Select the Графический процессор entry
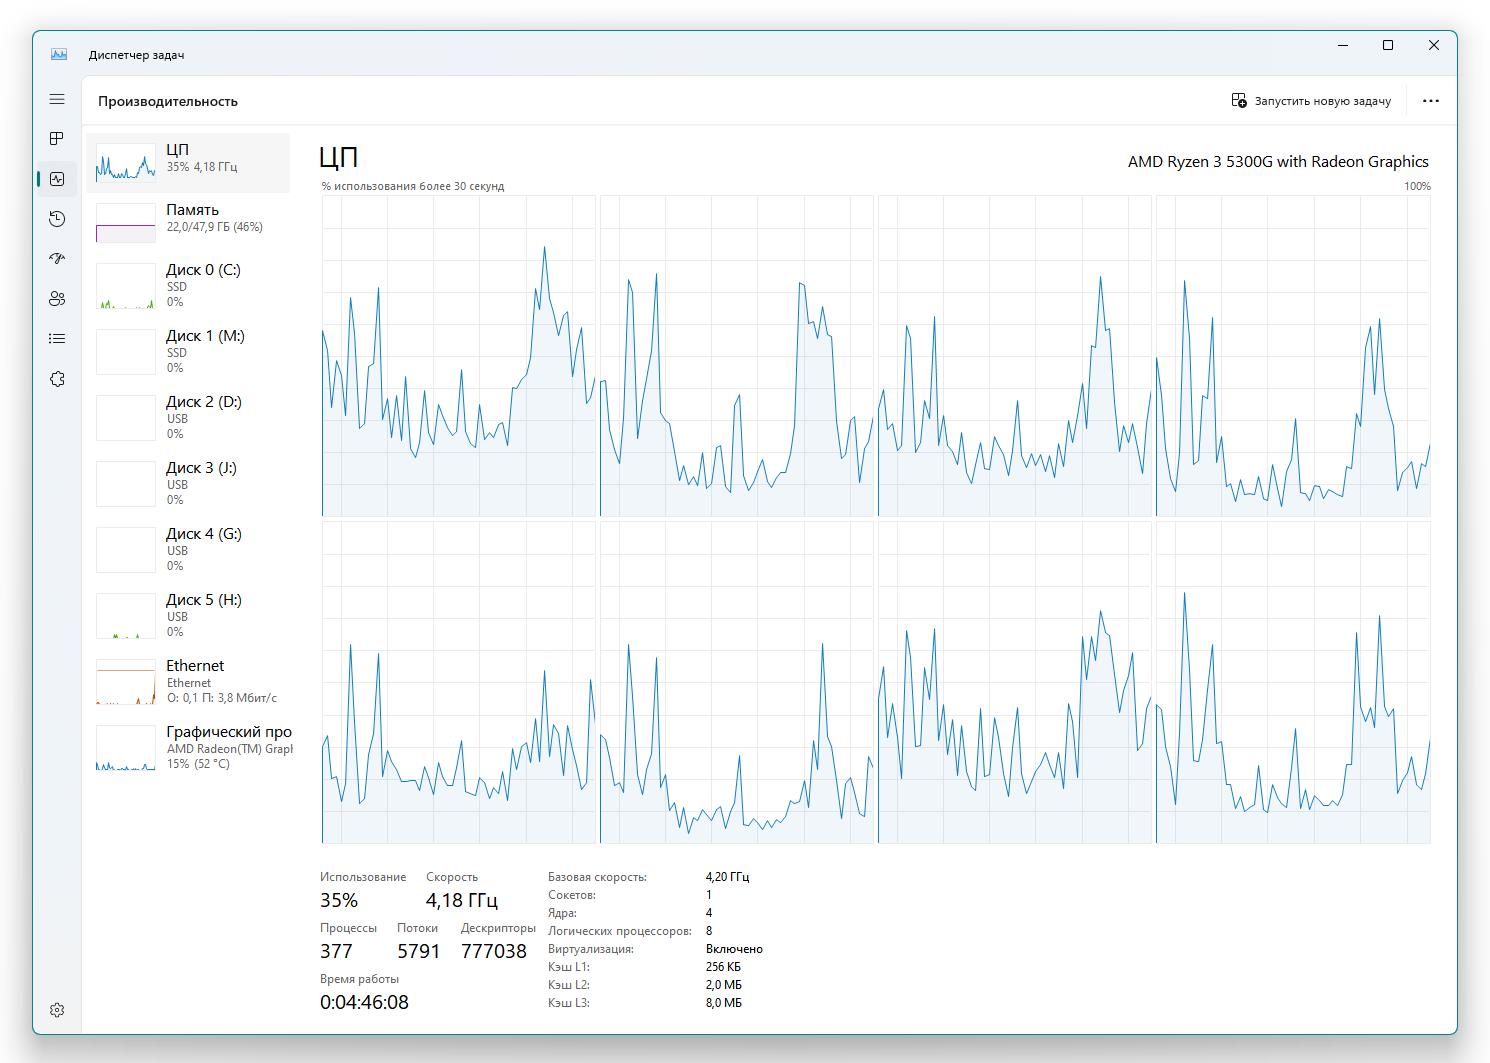Screen dimensions: 1490x1063 coord(188,747)
